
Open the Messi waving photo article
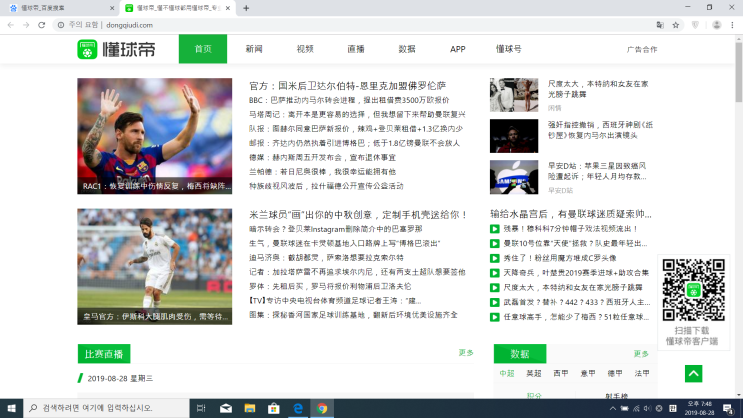154,136
